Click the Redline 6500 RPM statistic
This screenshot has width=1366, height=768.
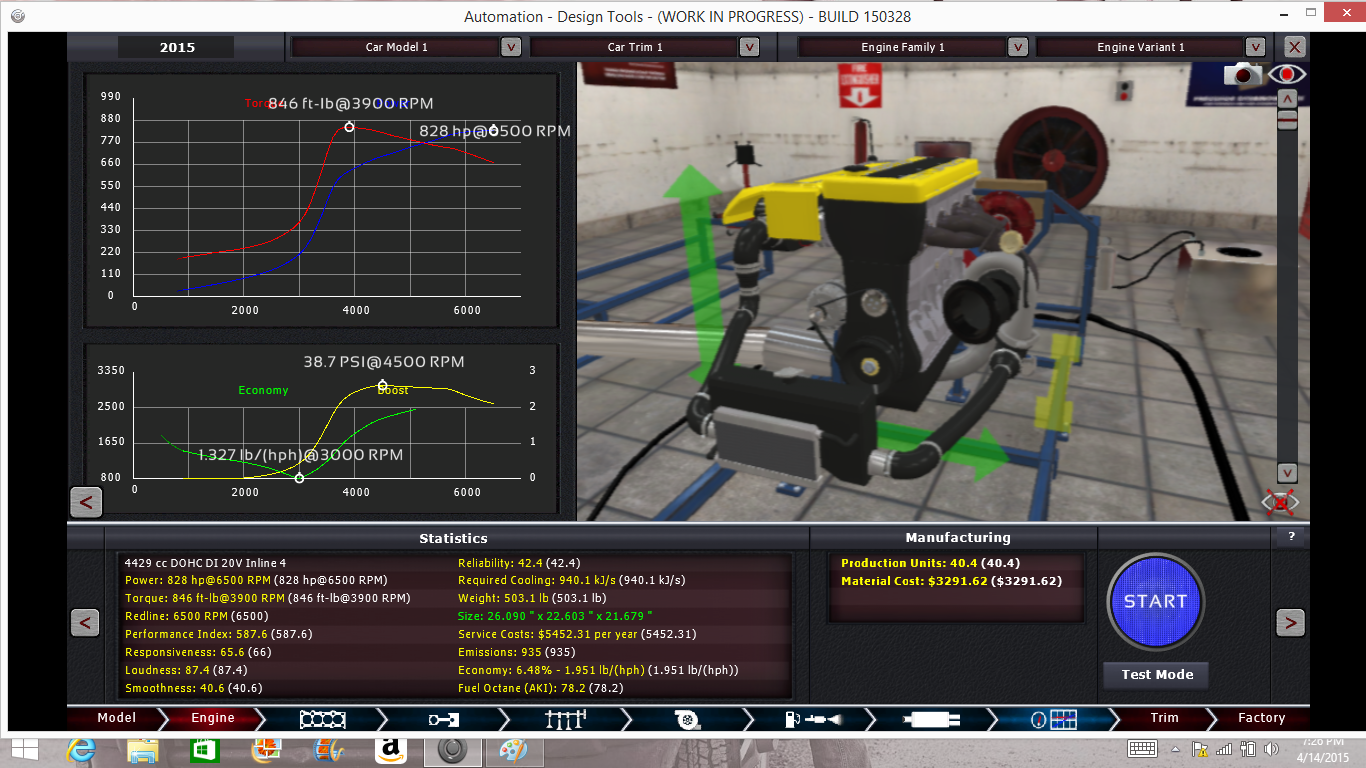[196, 616]
